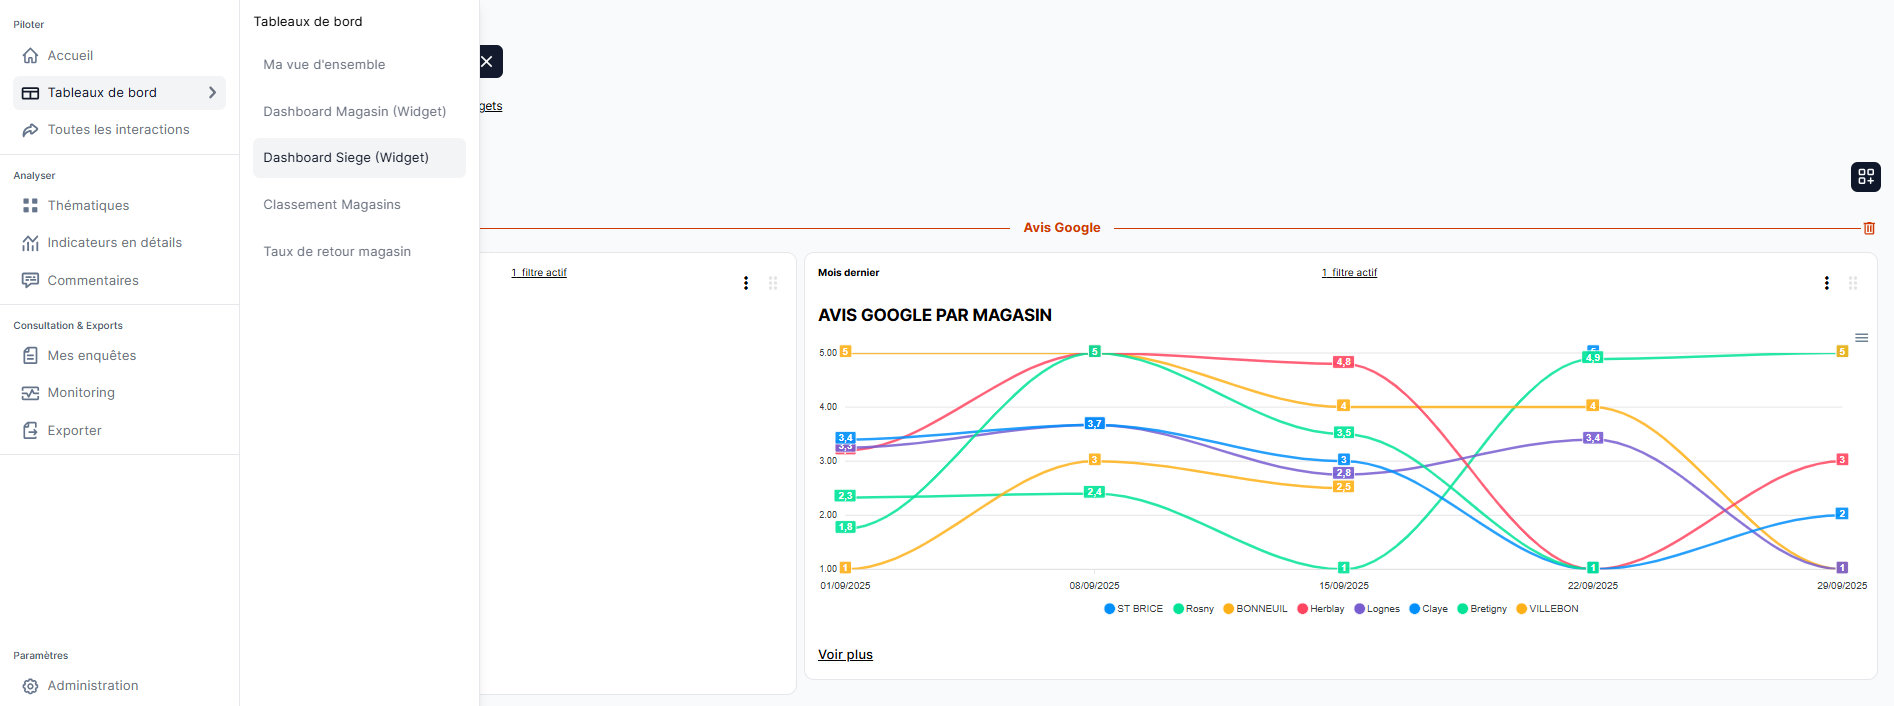Delete Avis Google section with trash icon
Viewport: 1894px width, 706px height.
[x=1868, y=228]
